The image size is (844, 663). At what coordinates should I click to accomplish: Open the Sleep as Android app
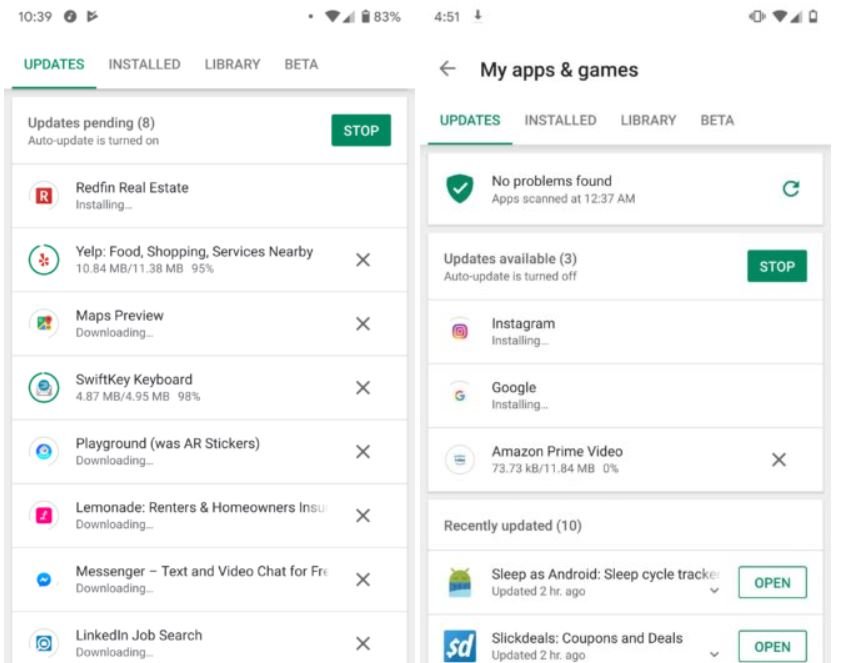point(772,583)
